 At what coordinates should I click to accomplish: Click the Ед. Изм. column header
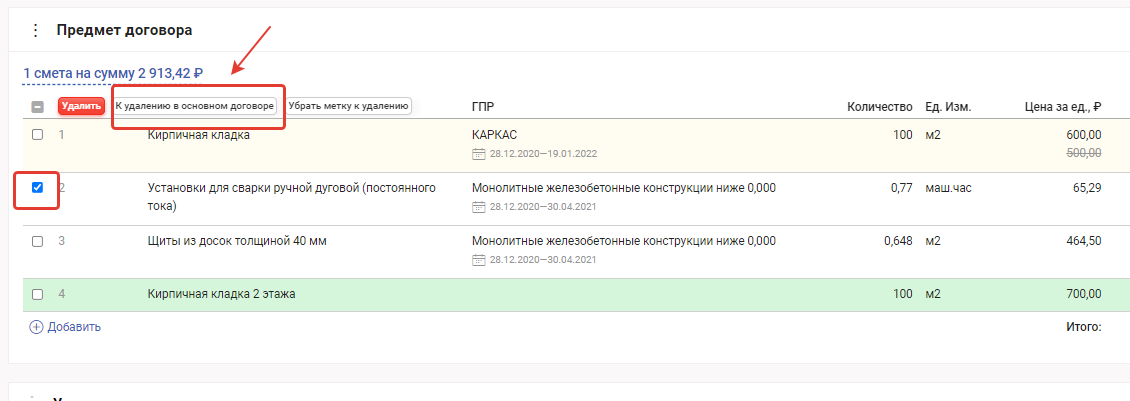[x=948, y=106]
